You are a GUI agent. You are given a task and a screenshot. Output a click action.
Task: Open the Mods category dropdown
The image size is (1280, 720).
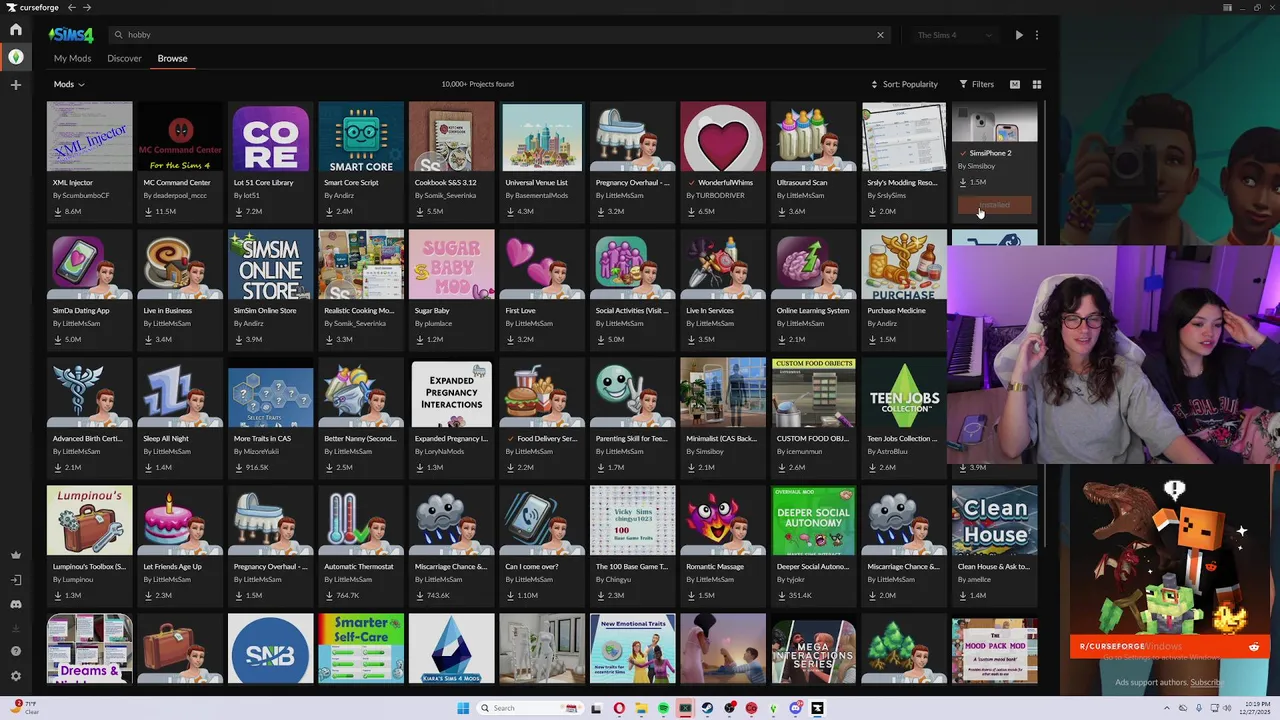tap(69, 84)
